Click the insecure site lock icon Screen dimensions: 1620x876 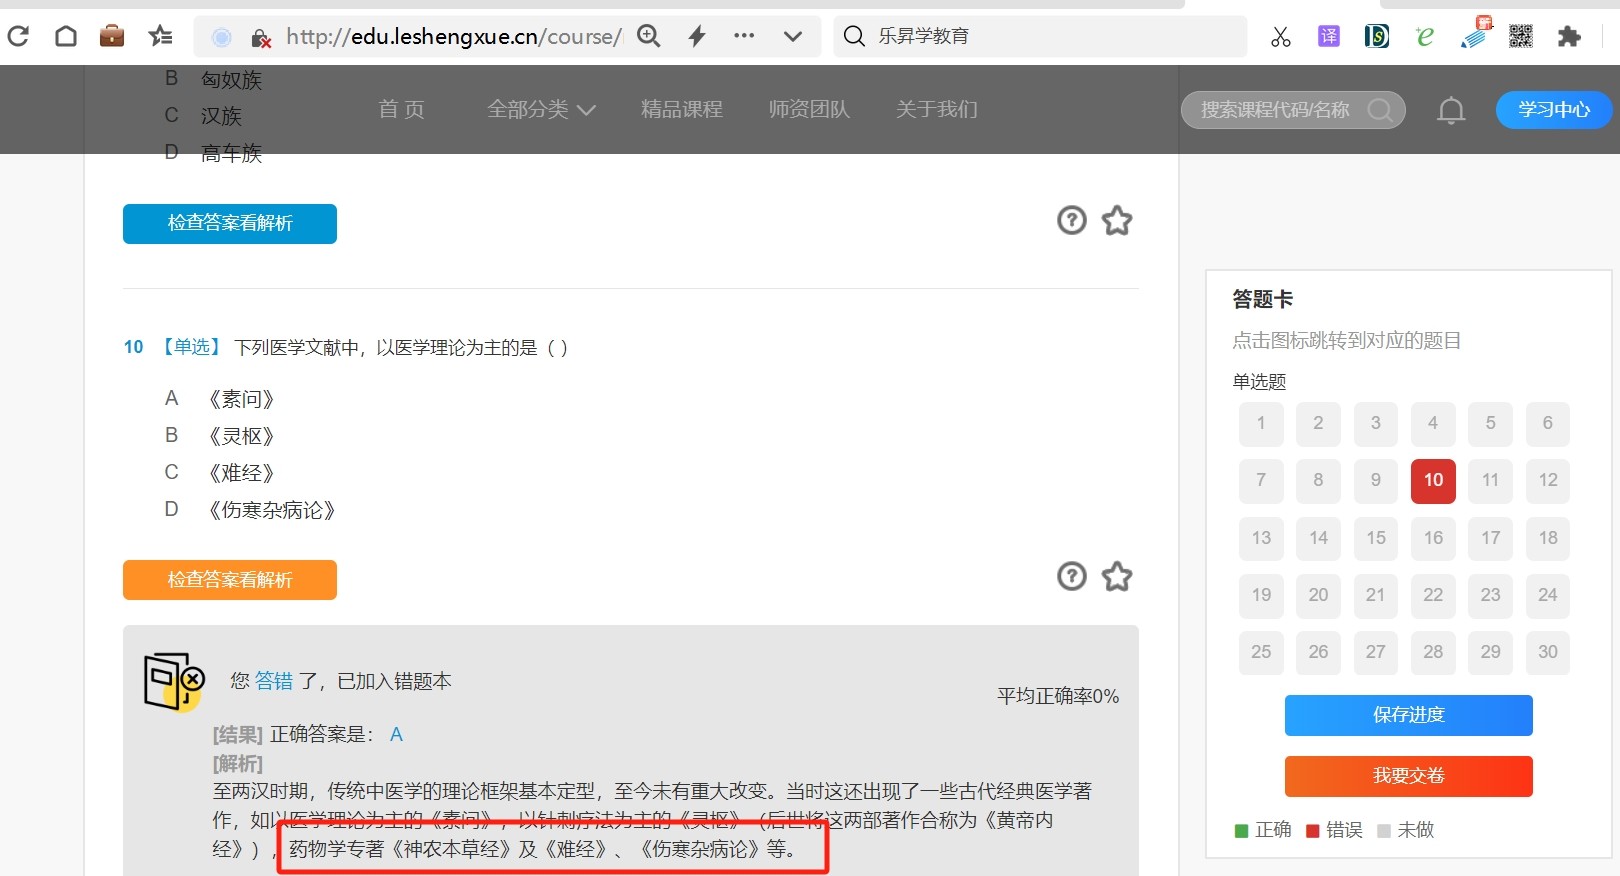[261, 38]
